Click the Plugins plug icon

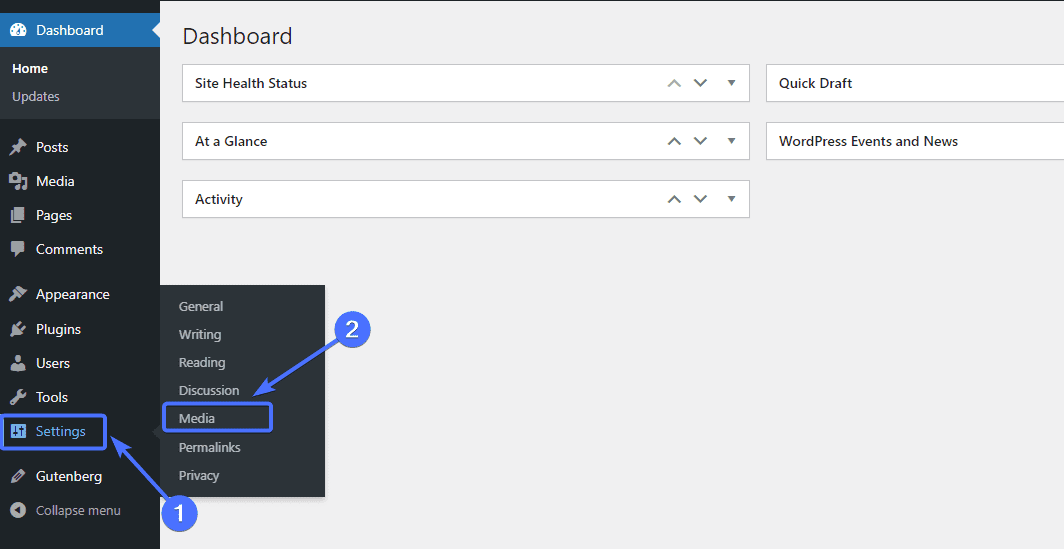[x=18, y=329]
